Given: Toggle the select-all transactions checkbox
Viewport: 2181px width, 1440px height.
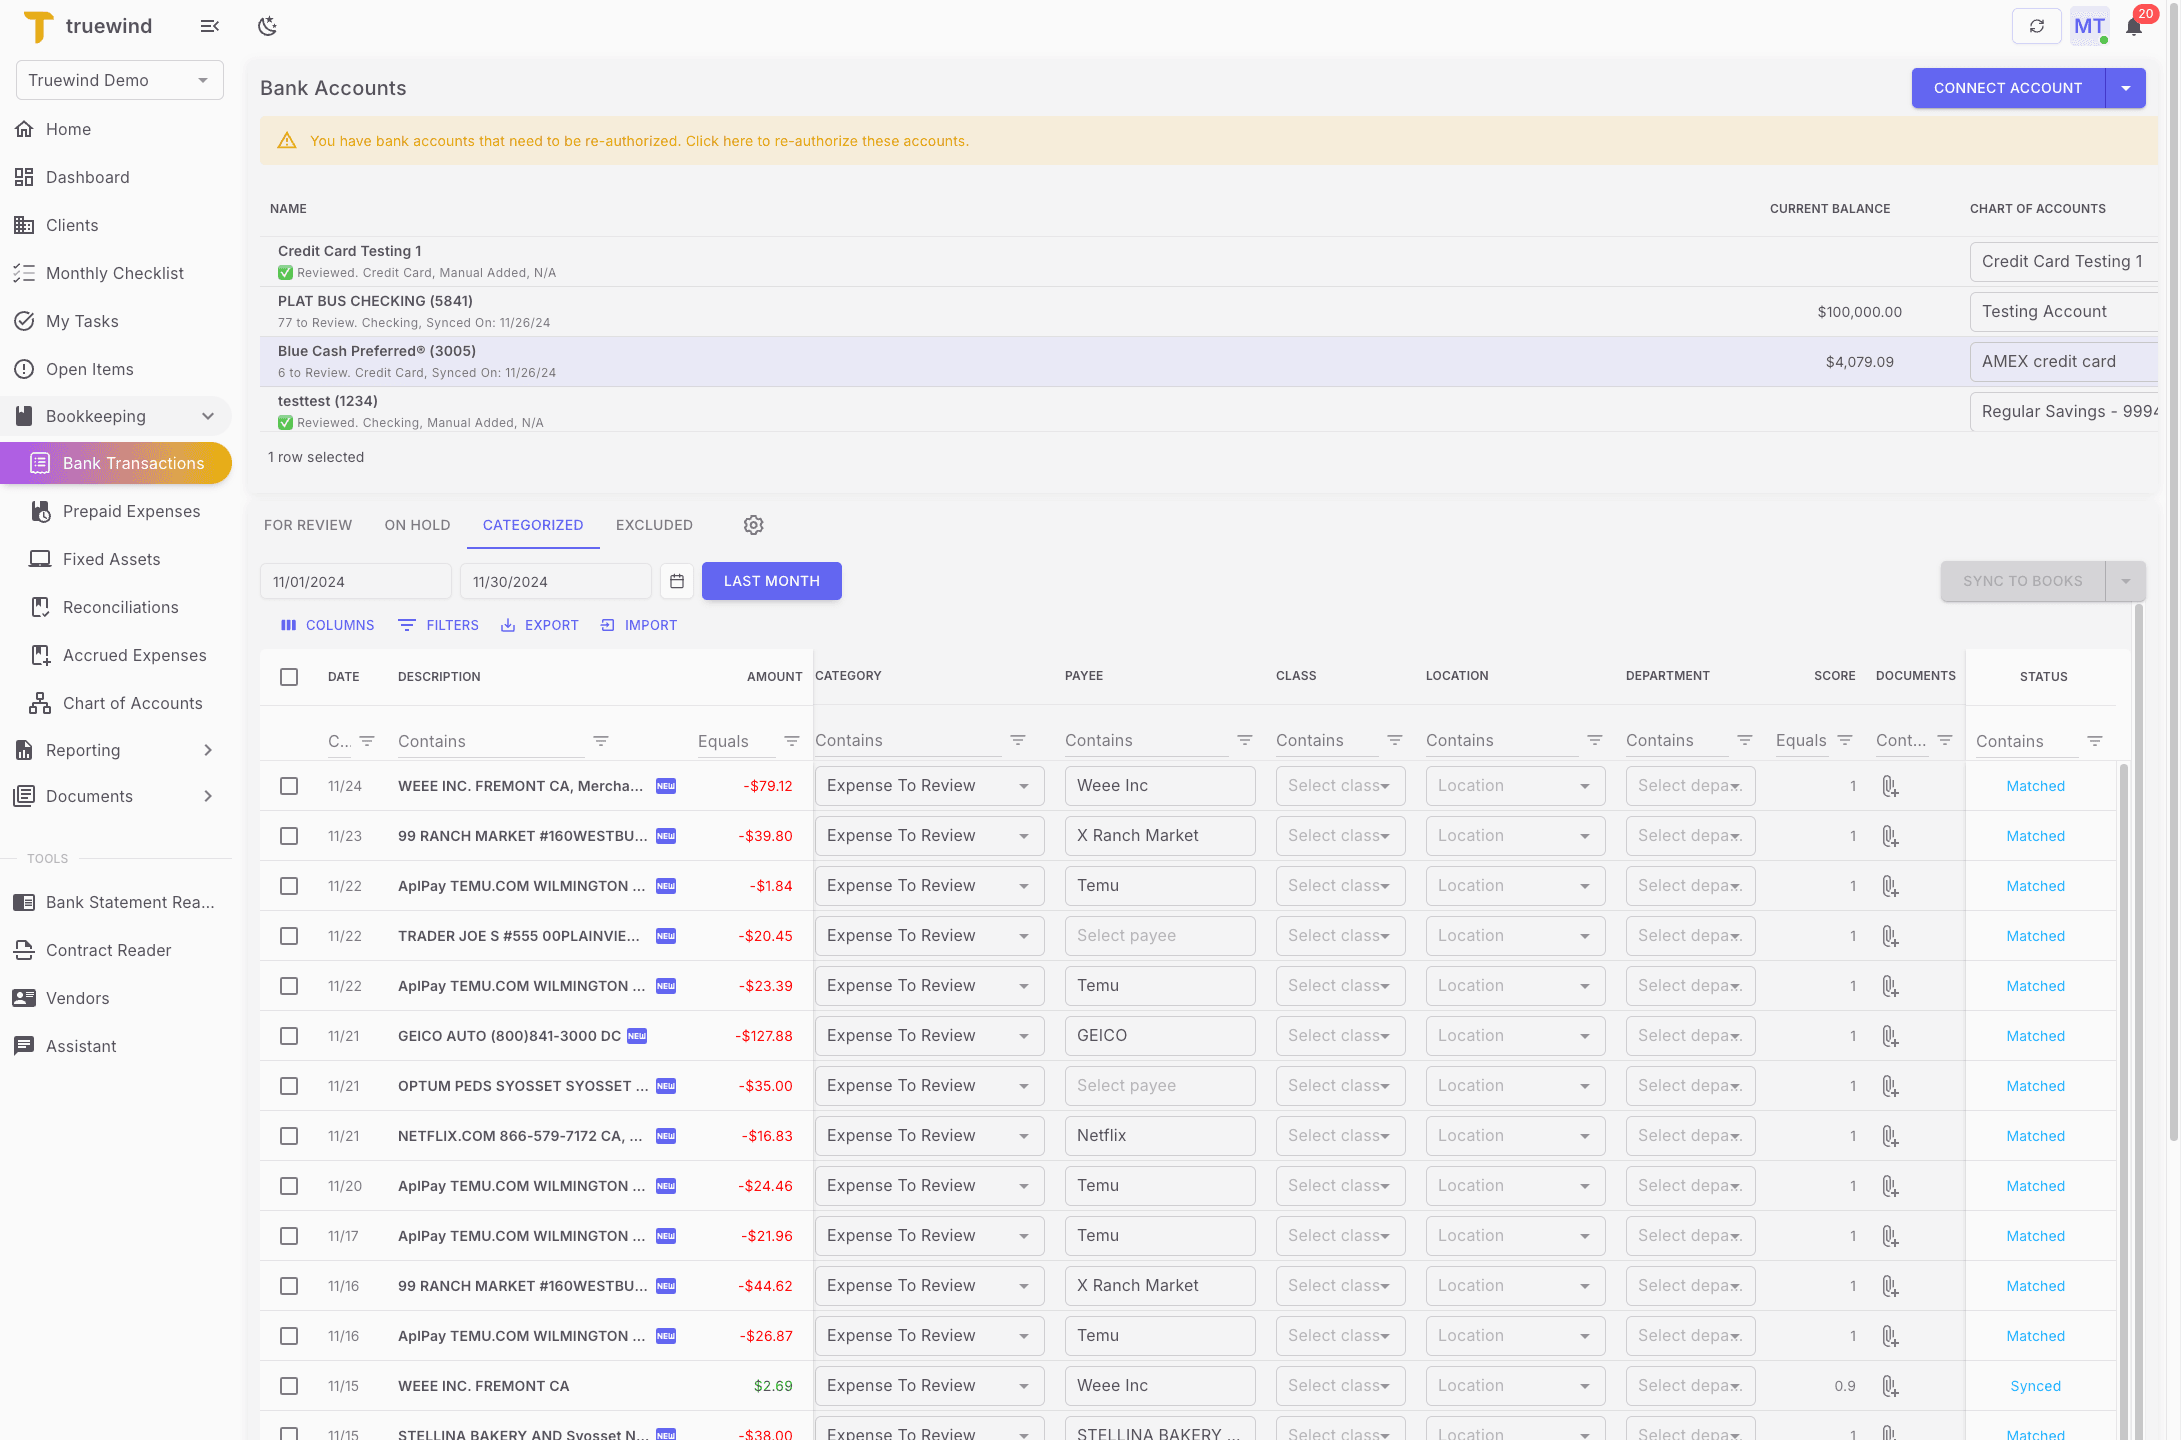Looking at the screenshot, I should [289, 676].
